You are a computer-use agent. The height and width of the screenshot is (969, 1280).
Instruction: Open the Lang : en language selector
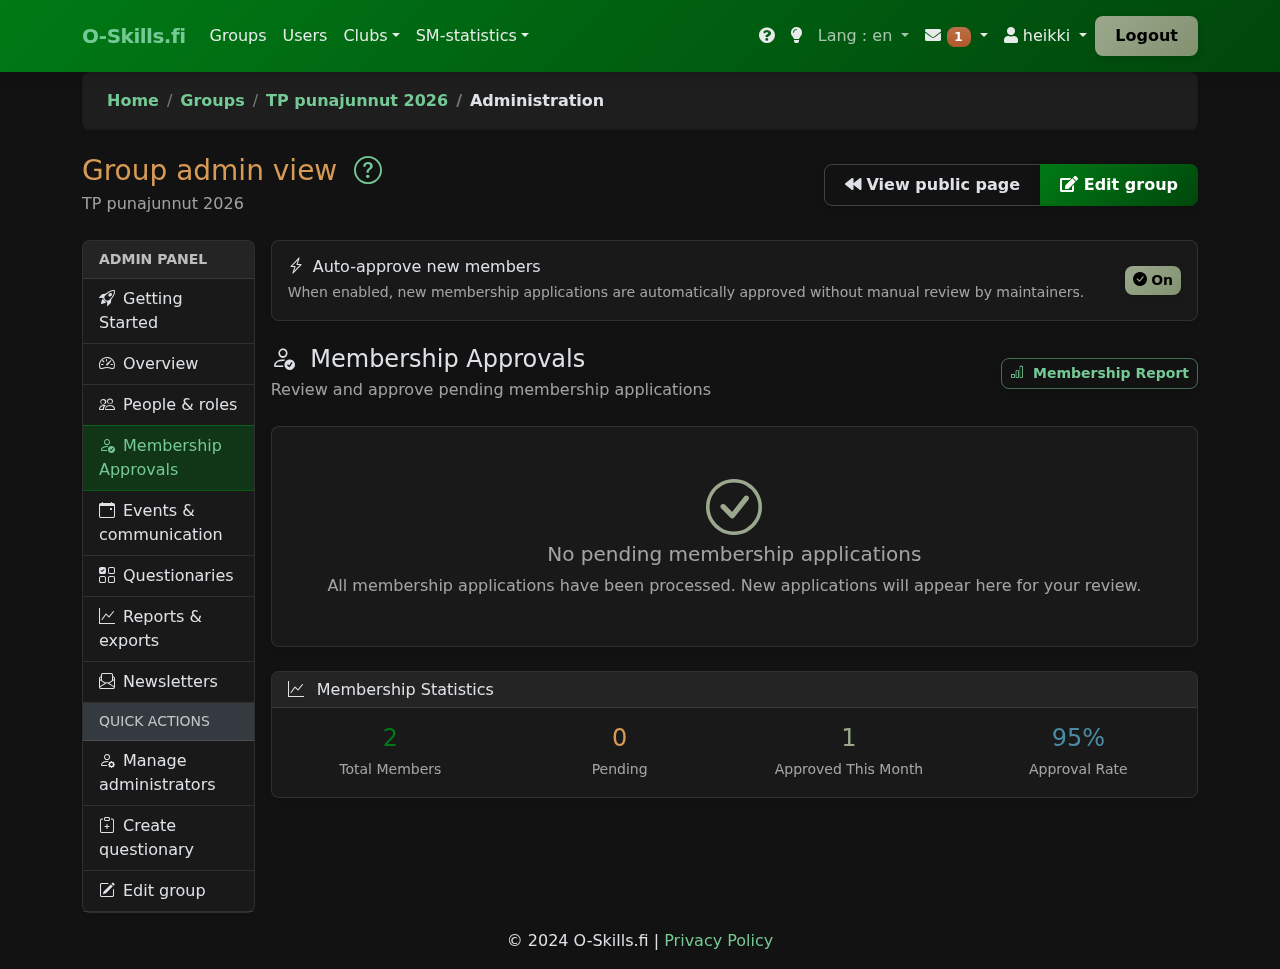[862, 36]
